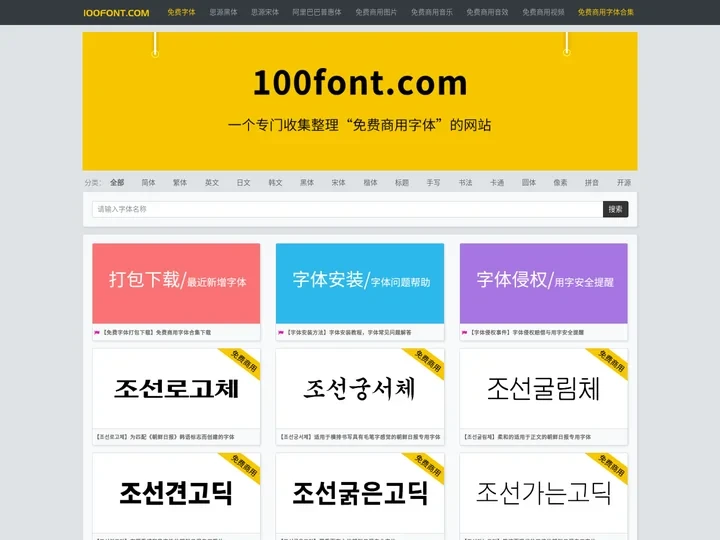The image size is (720, 540).
Task: Click the 【字体侵权事件】 caption link
Action: click(526, 332)
